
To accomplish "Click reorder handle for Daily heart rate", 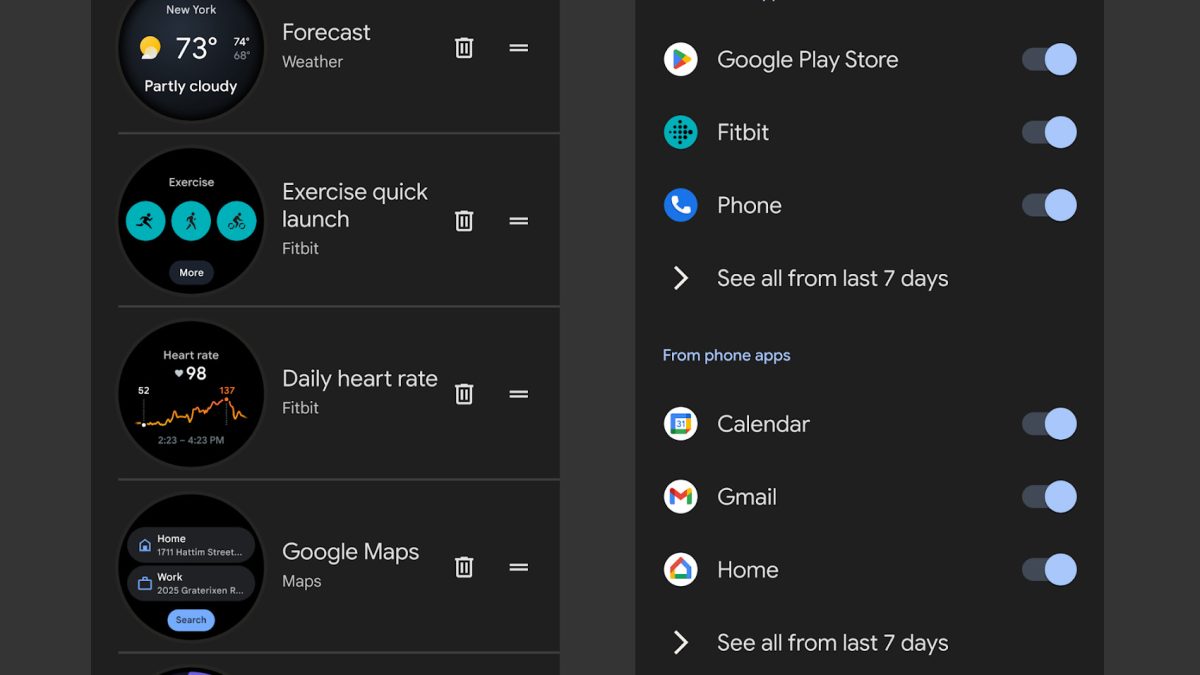I will [x=518, y=394].
